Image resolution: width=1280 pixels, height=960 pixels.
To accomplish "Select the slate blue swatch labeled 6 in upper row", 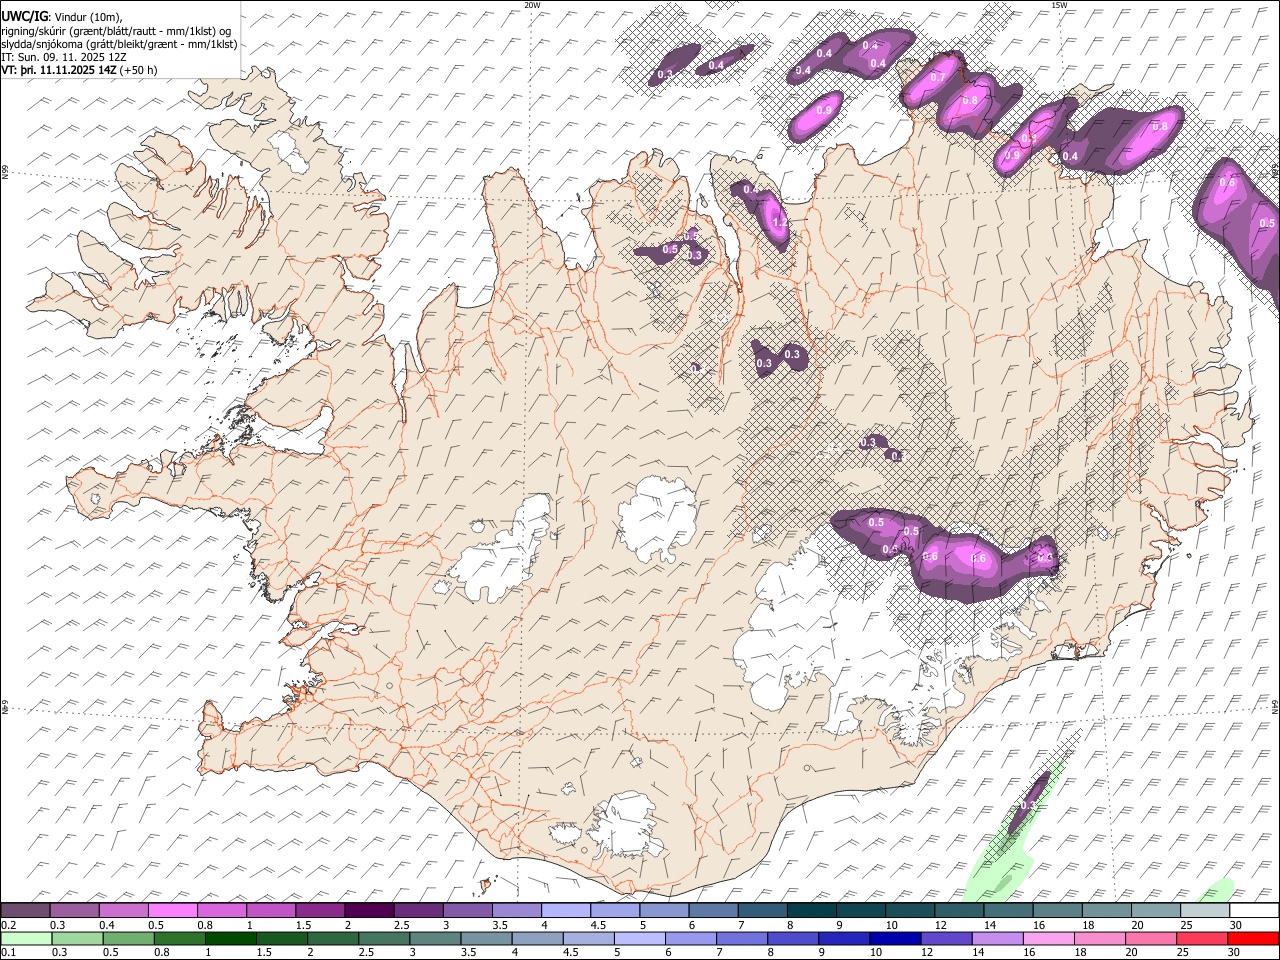I will pos(714,911).
